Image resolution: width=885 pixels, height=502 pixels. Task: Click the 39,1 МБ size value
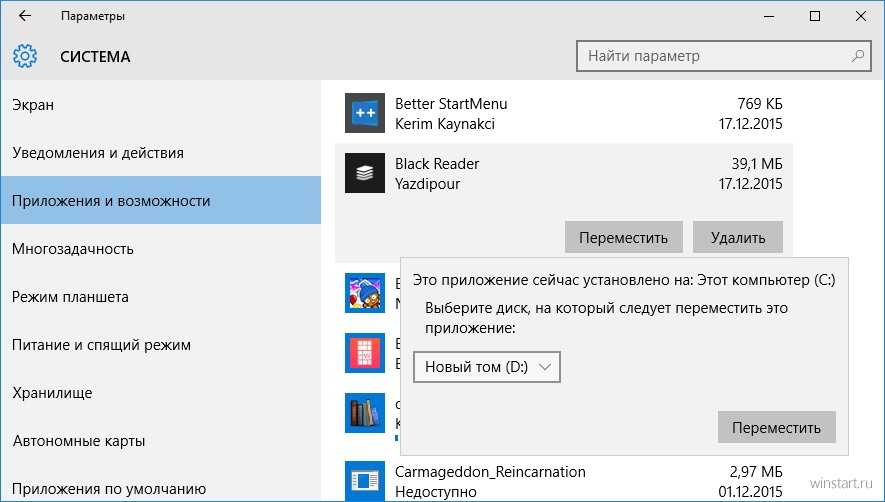(757, 164)
